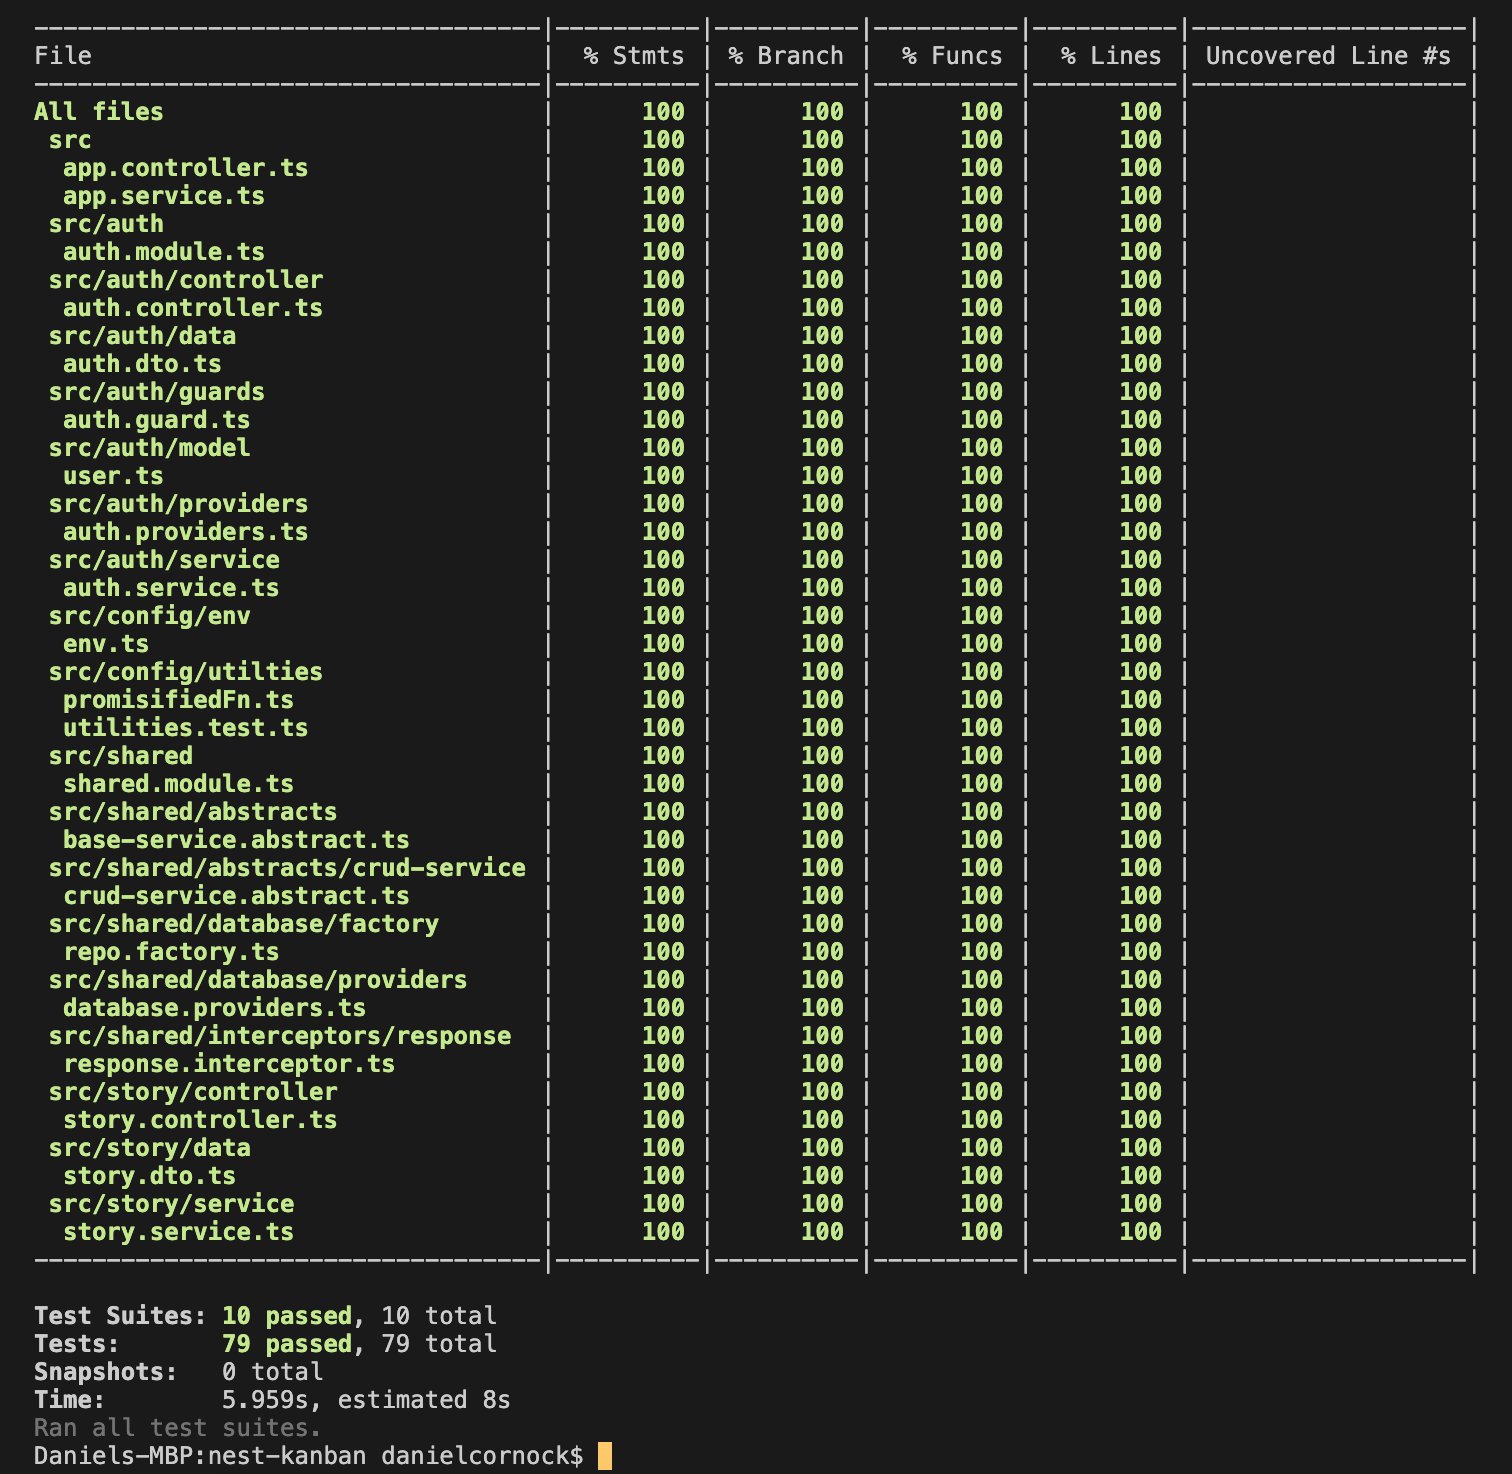Click the 'Ran all test suites.' message

pos(178,1427)
